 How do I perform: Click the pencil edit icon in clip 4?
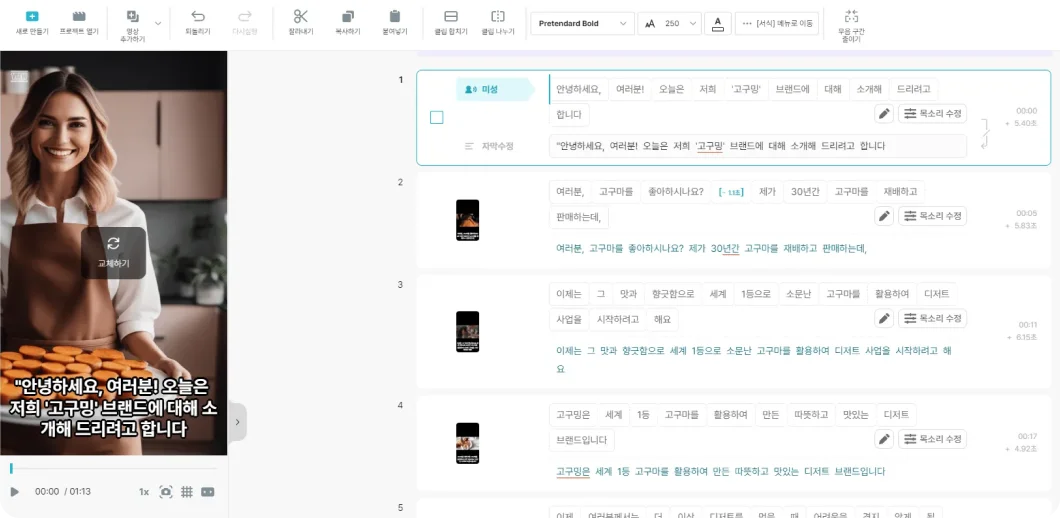point(884,439)
